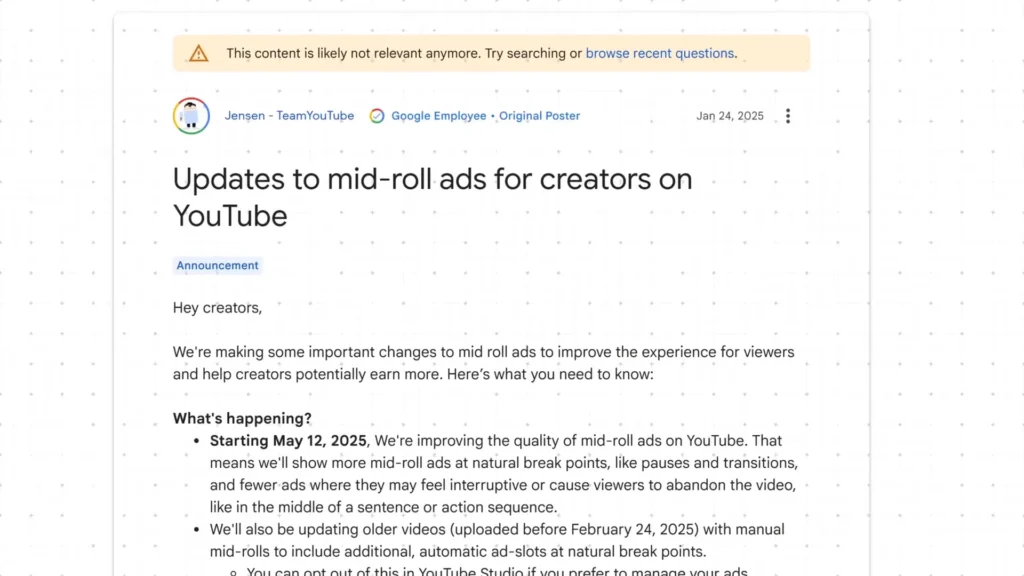Open the three-dot more options menu
The height and width of the screenshot is (576, 1024).
tap(788, 116)
